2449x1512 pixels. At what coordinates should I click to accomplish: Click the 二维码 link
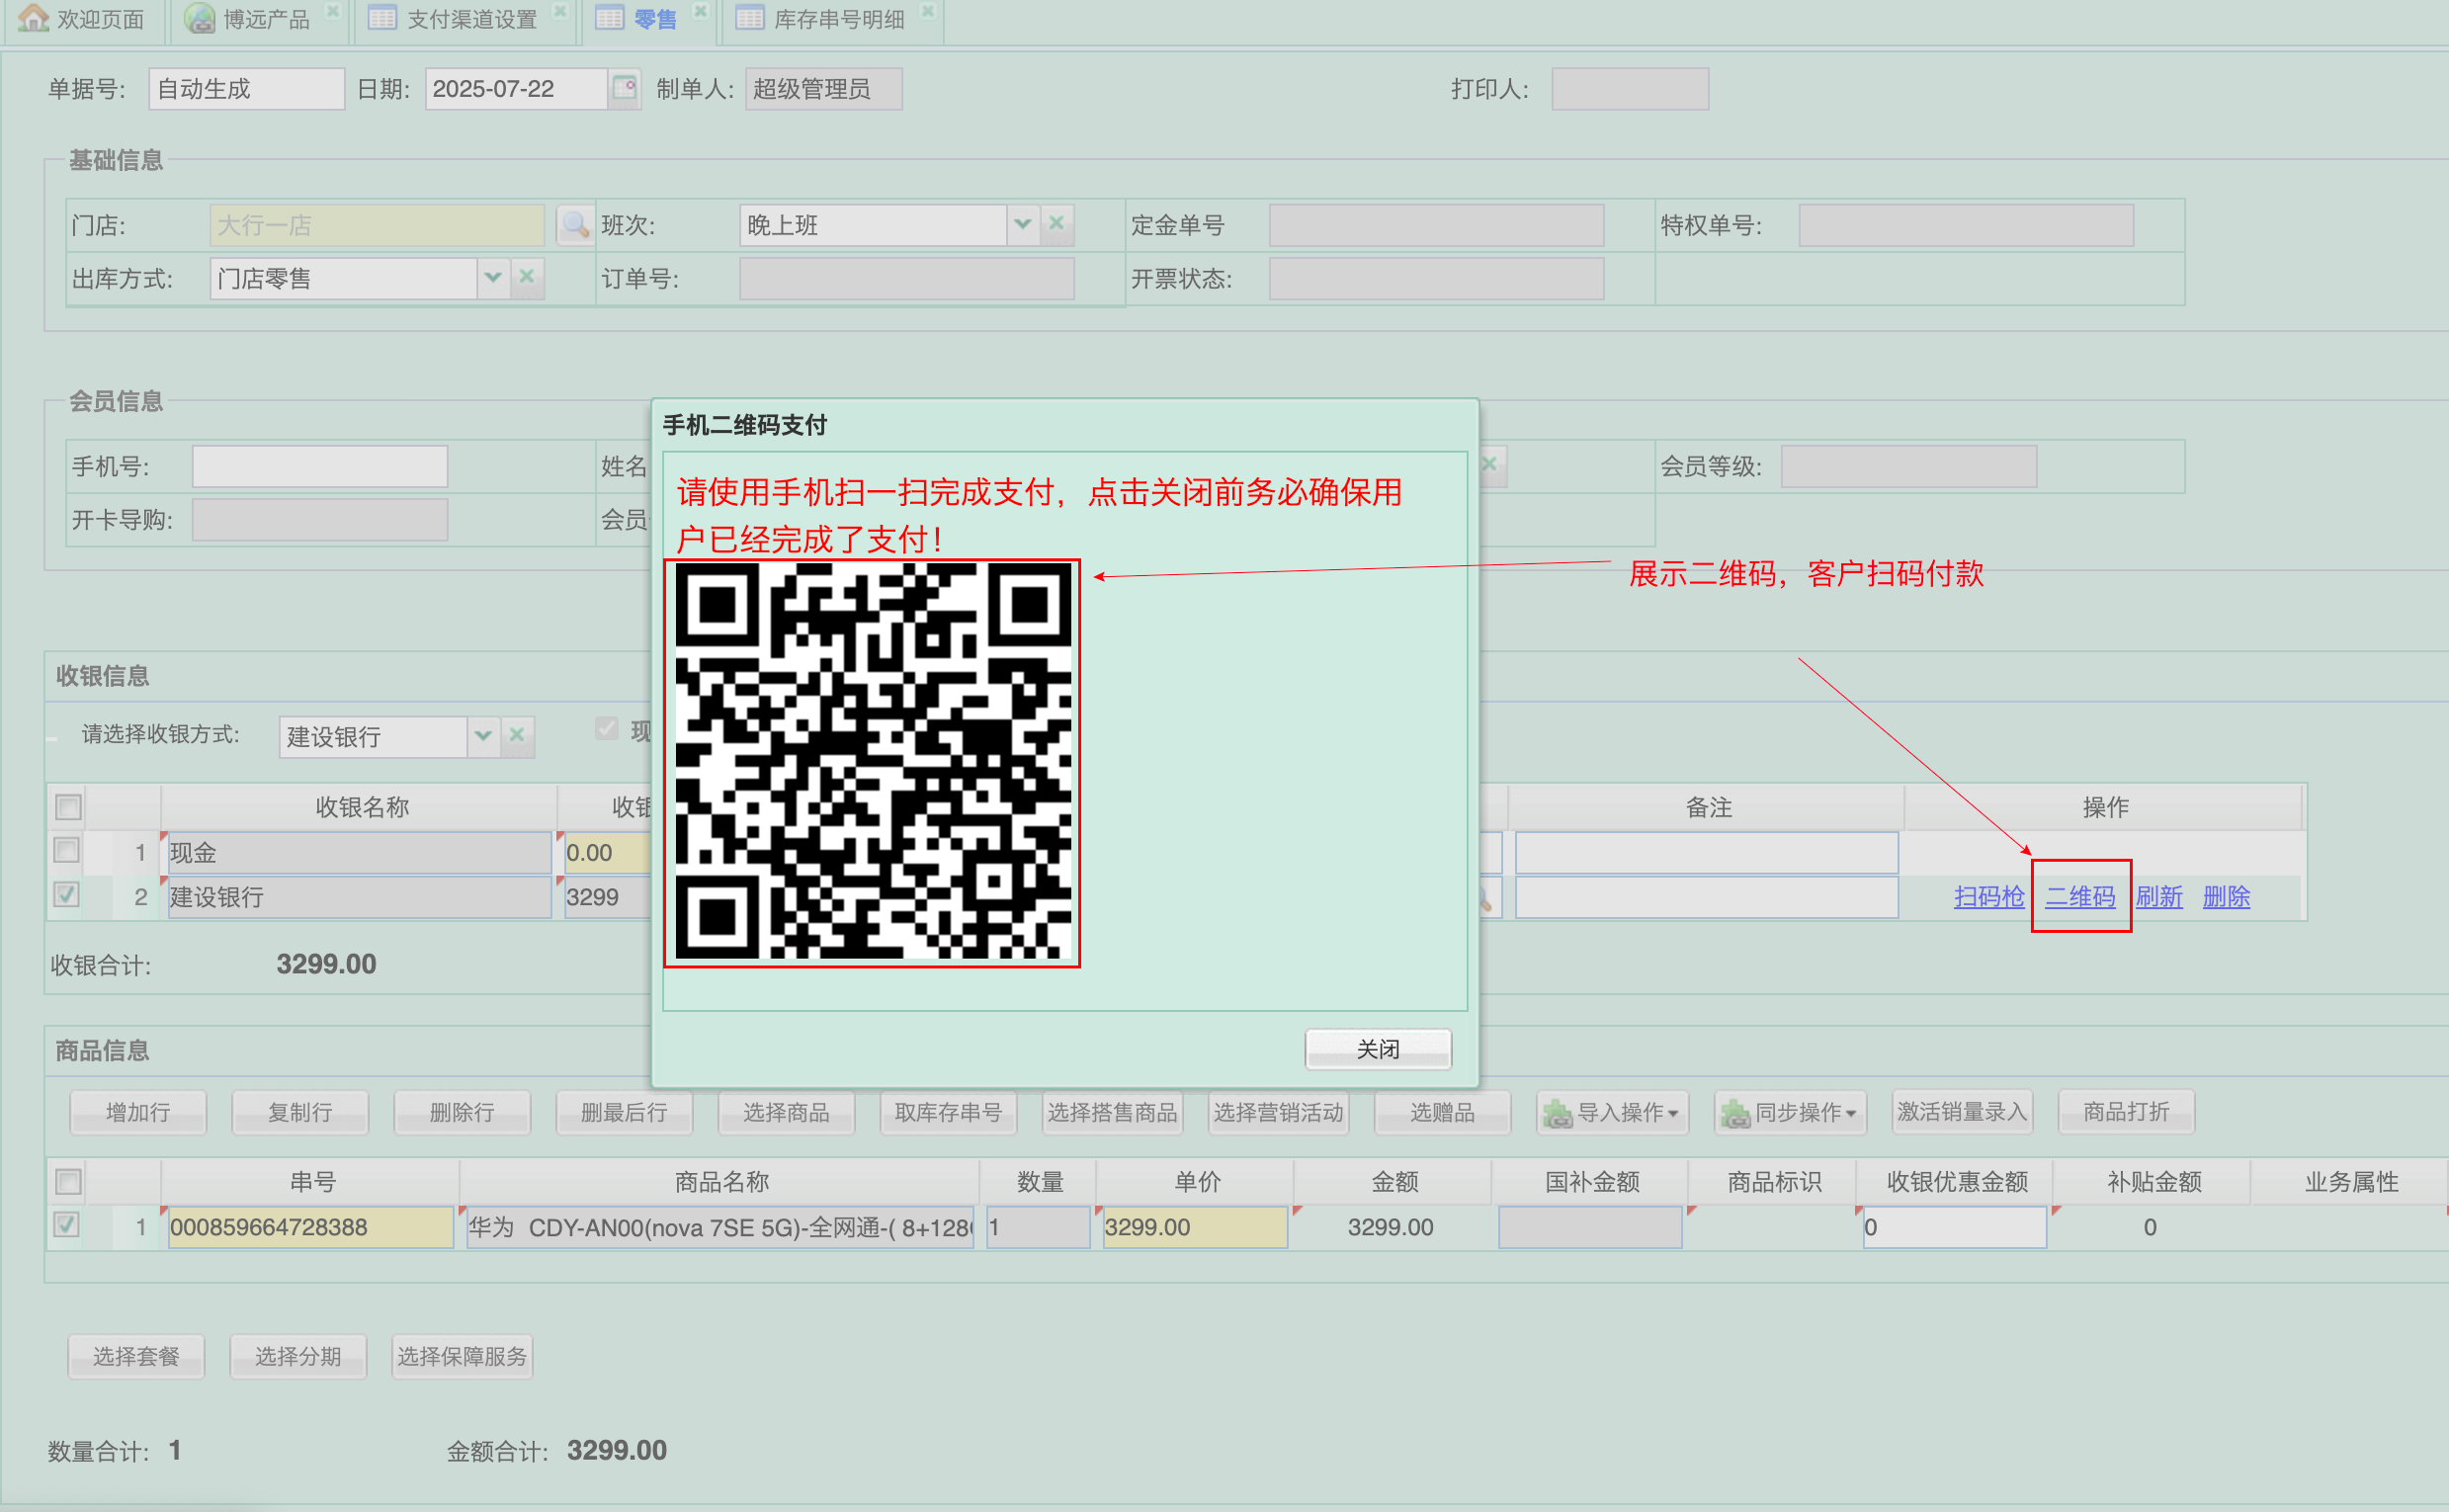(x=2080, y=897)
